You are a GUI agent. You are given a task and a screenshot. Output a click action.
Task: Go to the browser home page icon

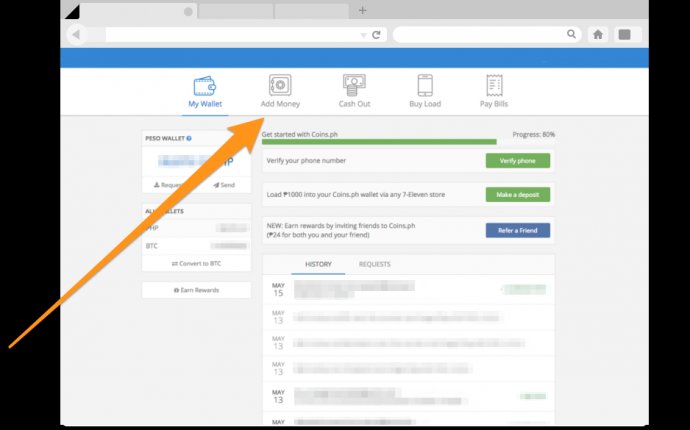pyautogui.click(x=598, y=34)
